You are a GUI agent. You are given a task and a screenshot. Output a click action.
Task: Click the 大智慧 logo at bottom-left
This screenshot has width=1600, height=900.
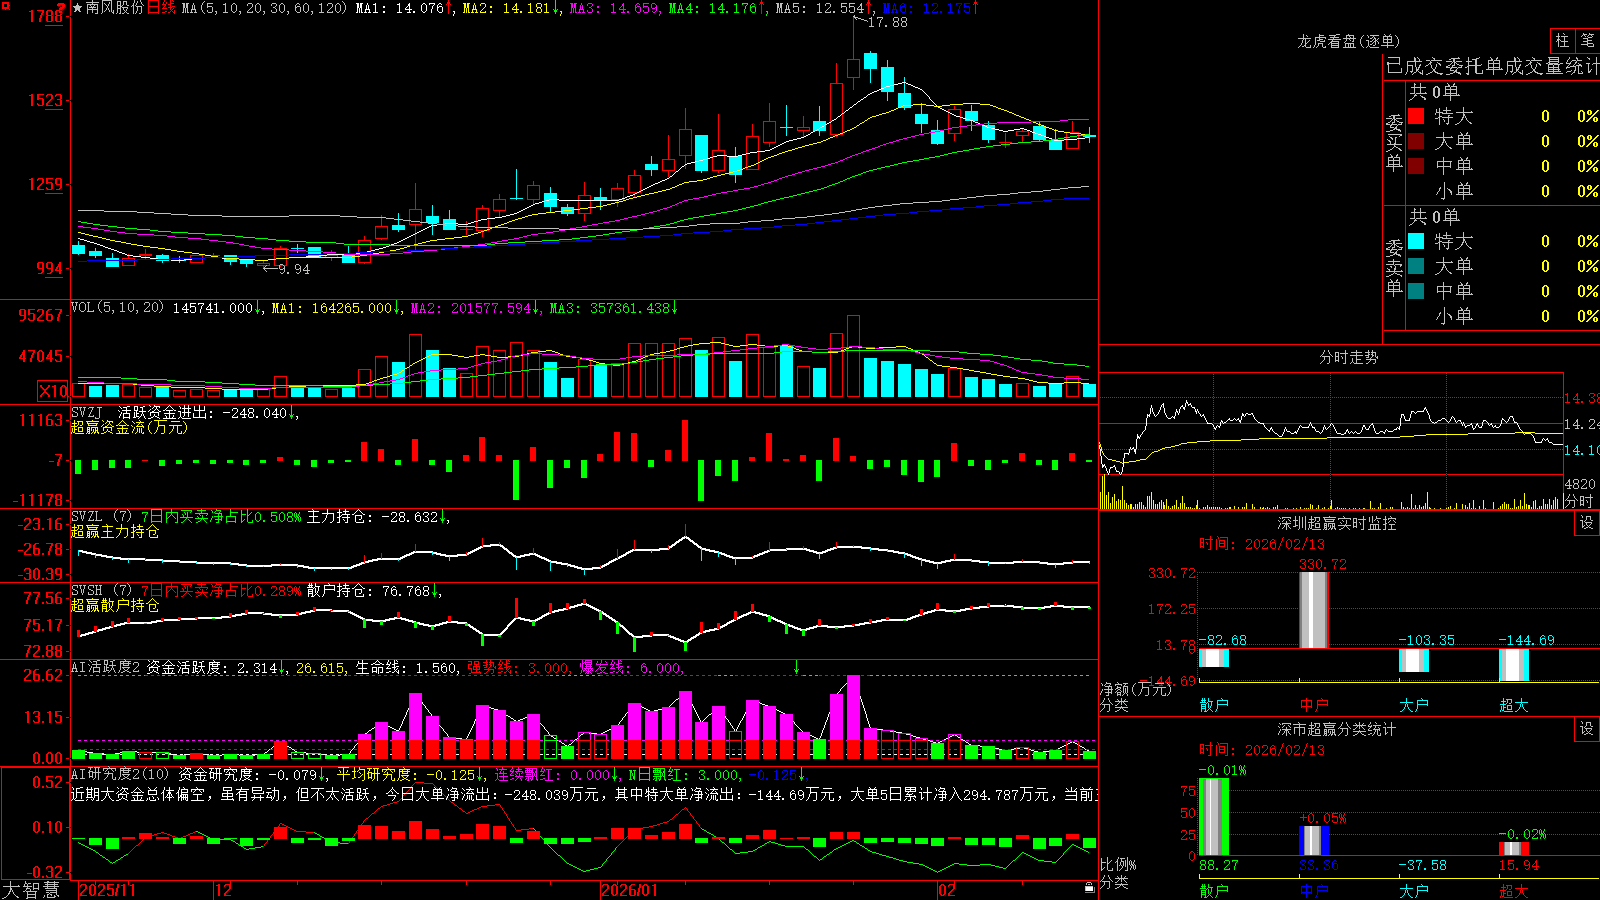point(31,890)
